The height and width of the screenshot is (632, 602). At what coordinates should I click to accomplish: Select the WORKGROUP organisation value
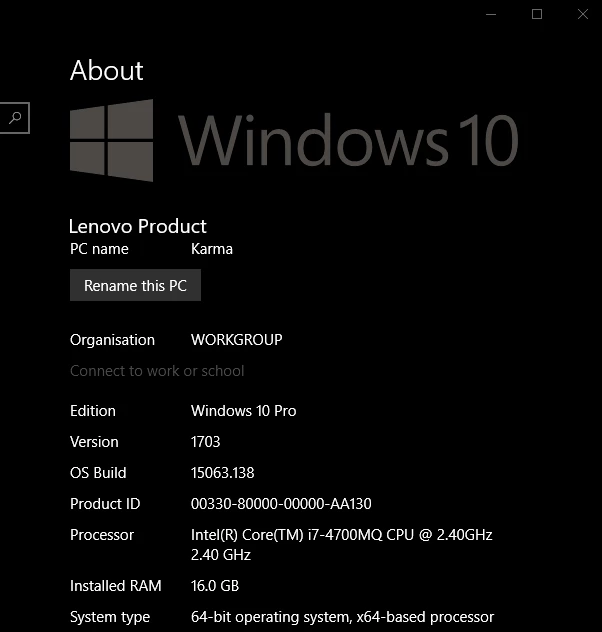tap(237, 340)
